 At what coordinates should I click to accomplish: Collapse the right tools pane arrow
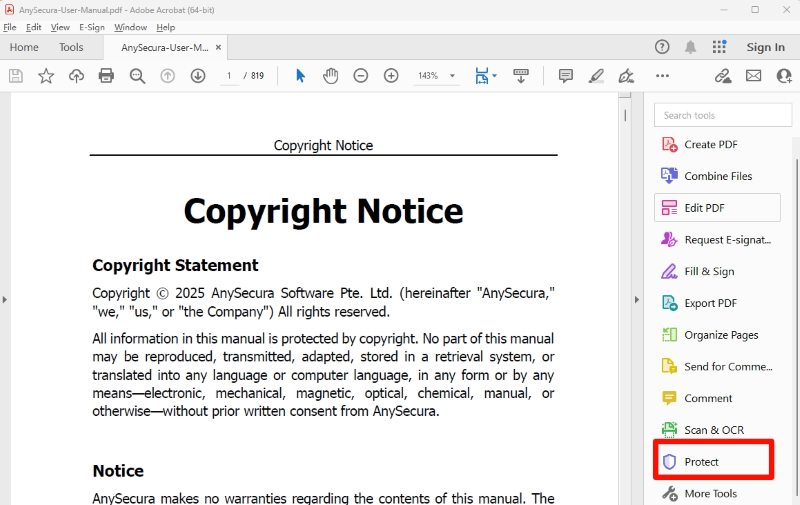(636, 299)
